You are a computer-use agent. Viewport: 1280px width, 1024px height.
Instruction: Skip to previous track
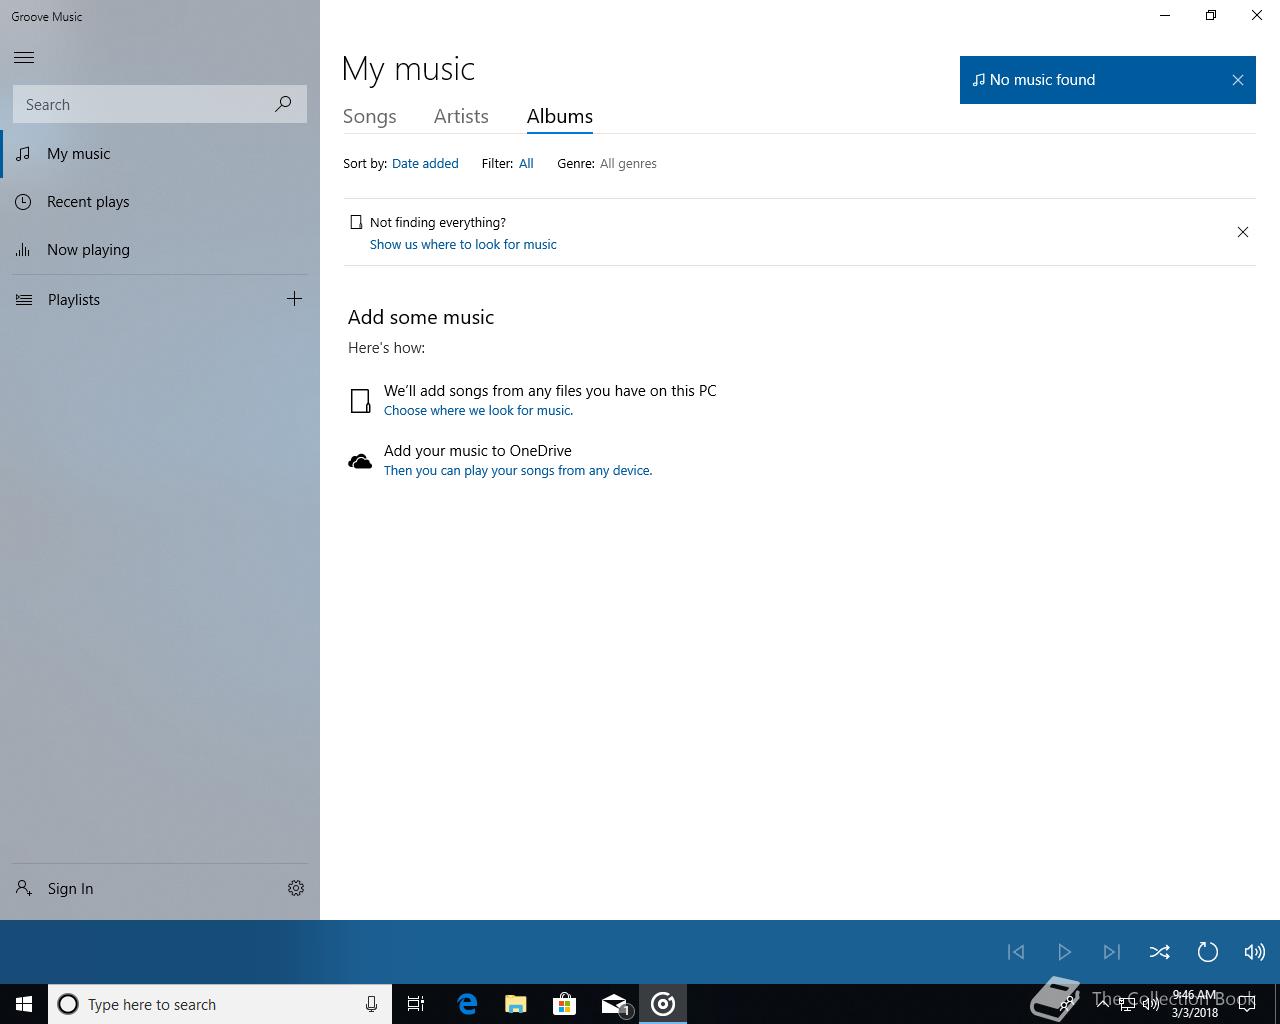(1016, 952)
